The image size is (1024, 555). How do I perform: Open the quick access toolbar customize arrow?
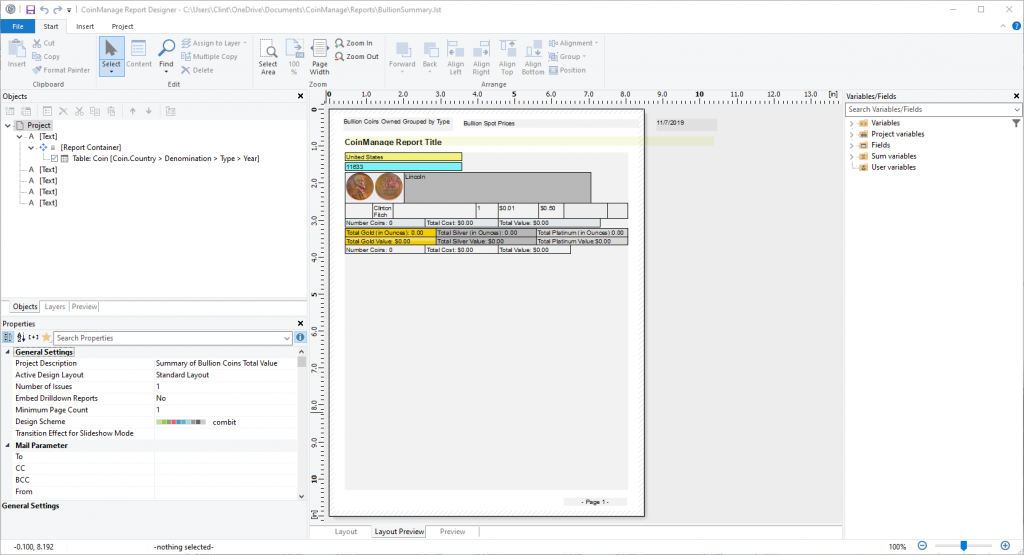coord(69,10)
